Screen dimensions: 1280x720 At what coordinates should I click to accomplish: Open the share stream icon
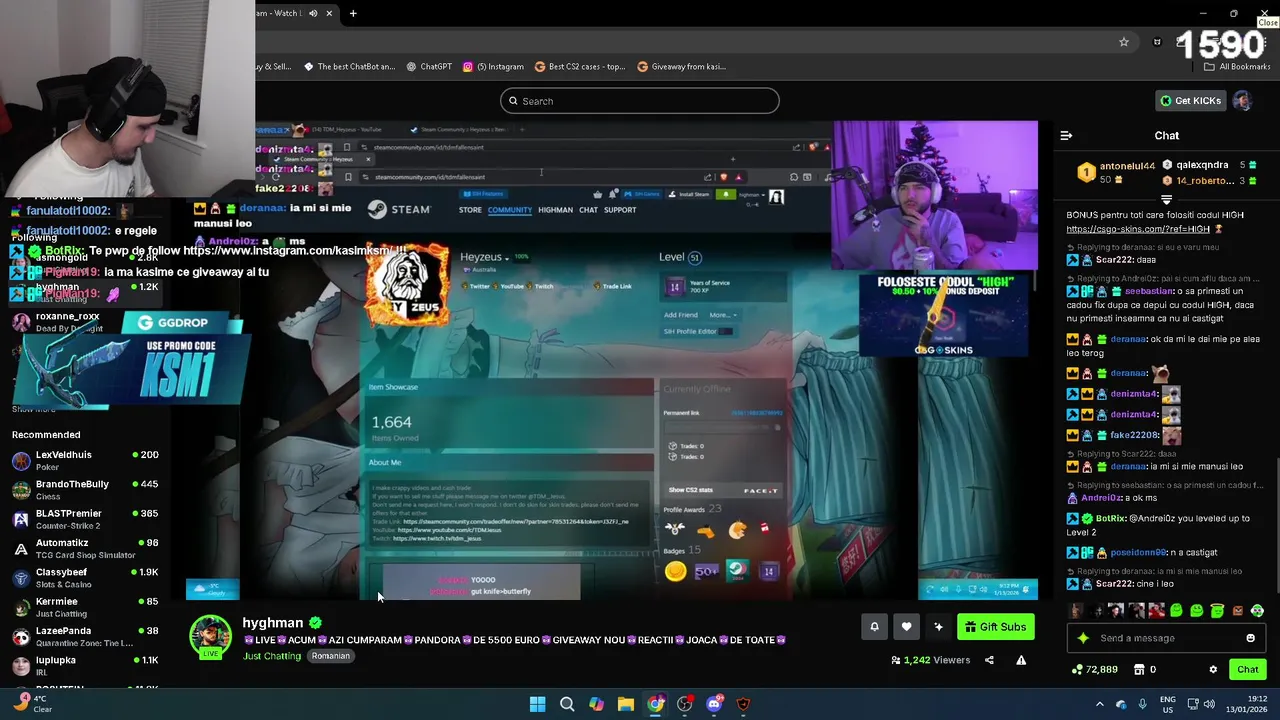pos(989,660)
